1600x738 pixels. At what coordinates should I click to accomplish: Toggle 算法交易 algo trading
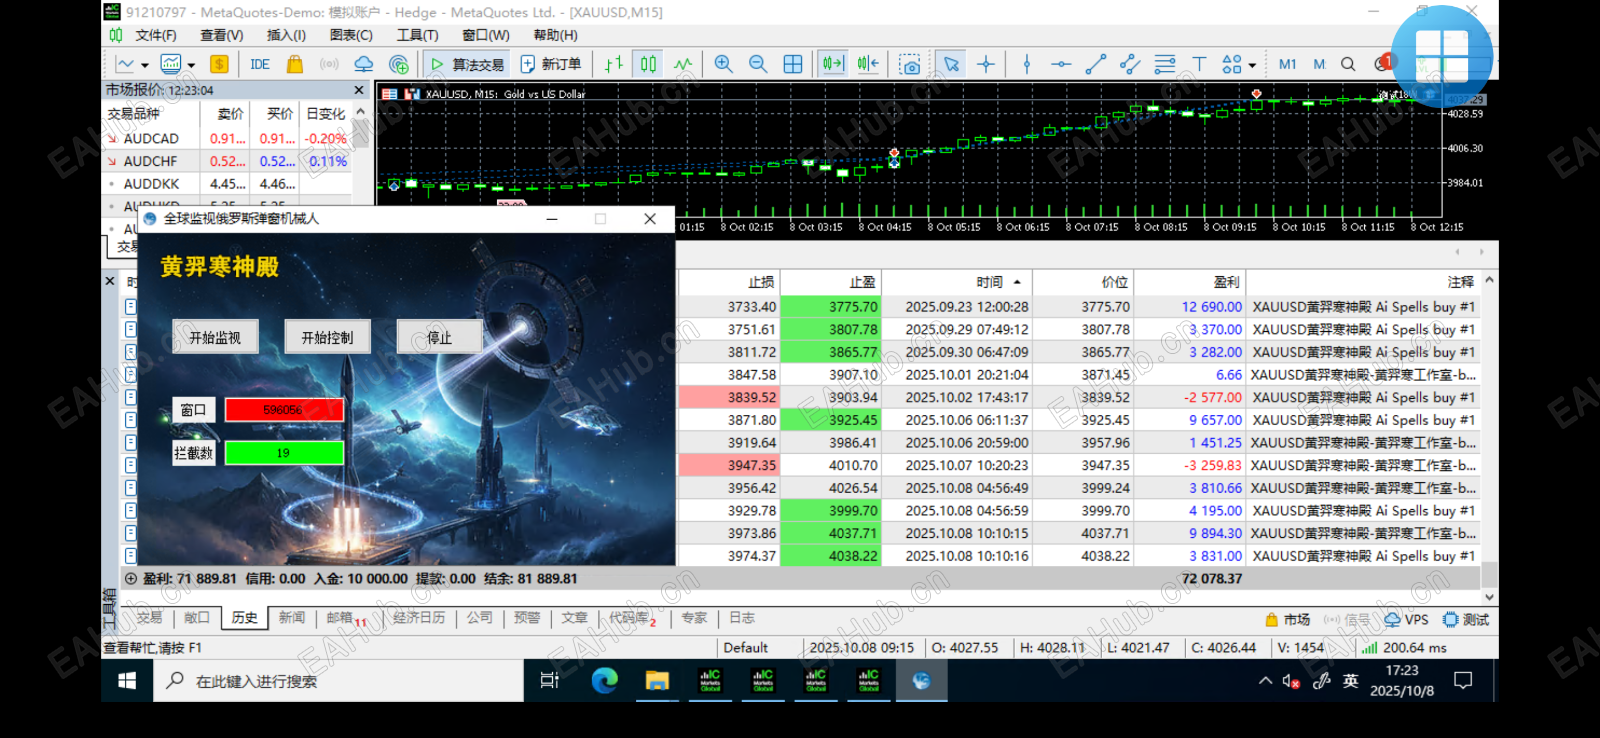click(467, 64)
